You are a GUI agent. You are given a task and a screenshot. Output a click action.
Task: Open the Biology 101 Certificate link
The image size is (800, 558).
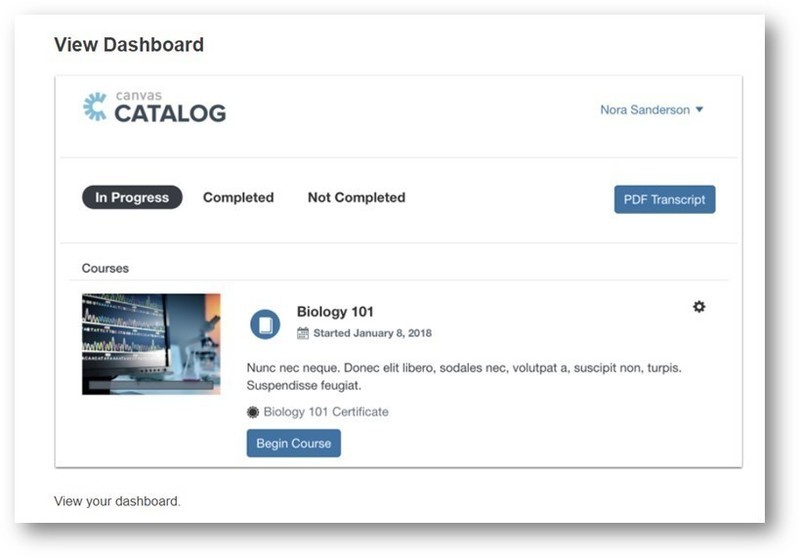326,412
